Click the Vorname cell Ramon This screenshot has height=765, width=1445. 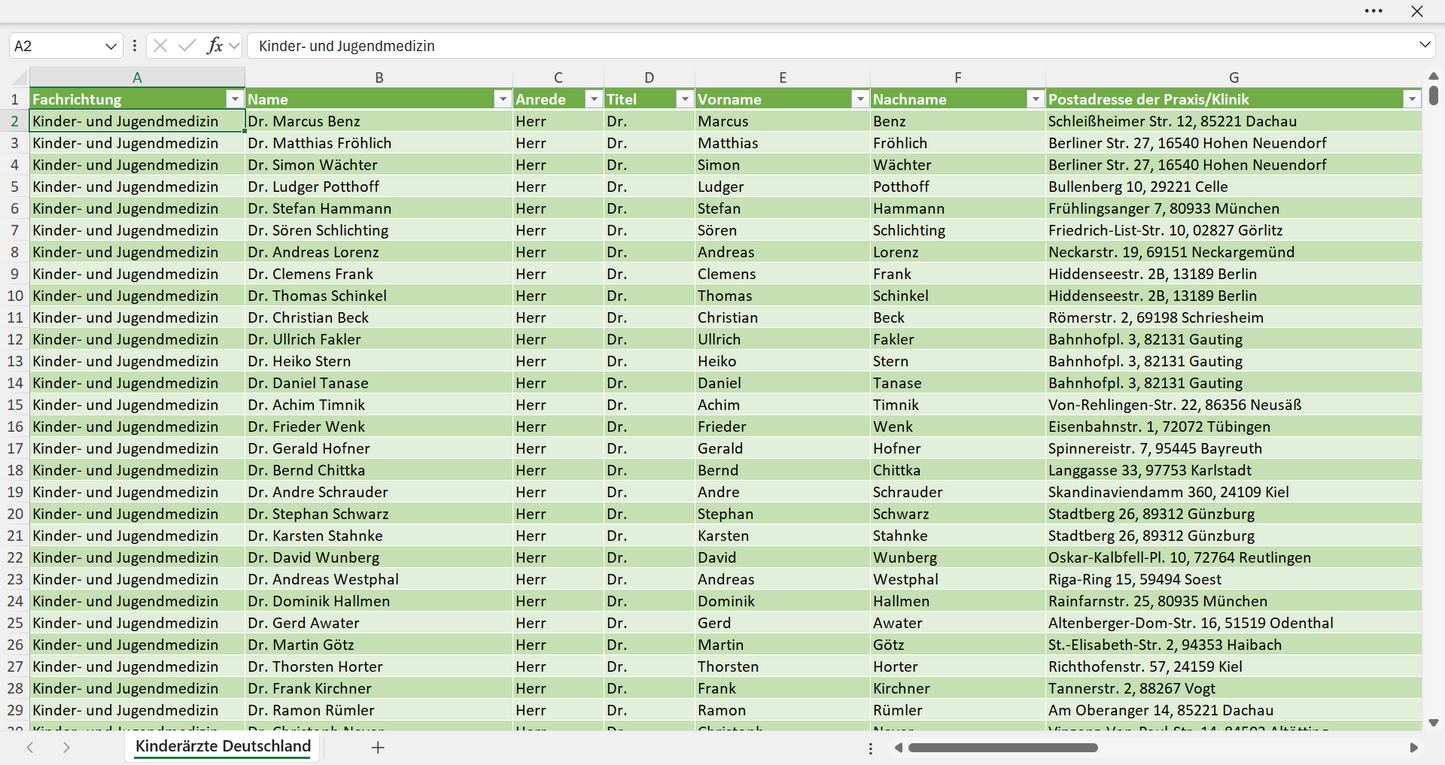tap(782, 710)
